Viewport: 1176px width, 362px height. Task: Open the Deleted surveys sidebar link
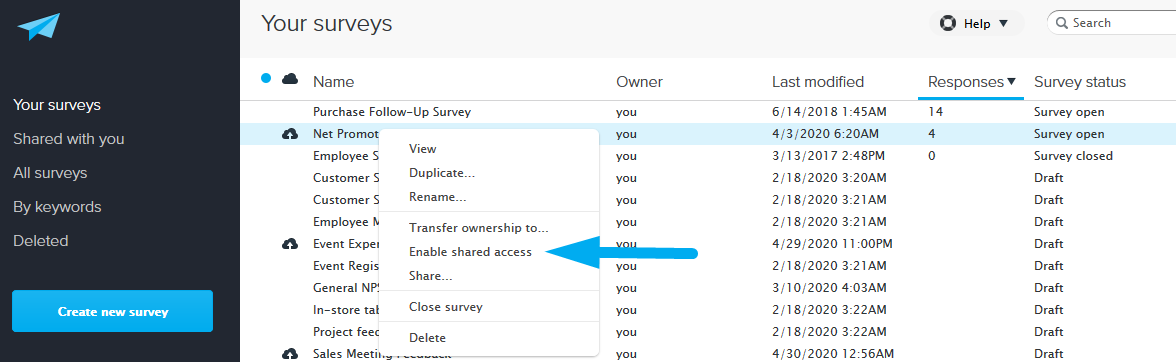40,241
